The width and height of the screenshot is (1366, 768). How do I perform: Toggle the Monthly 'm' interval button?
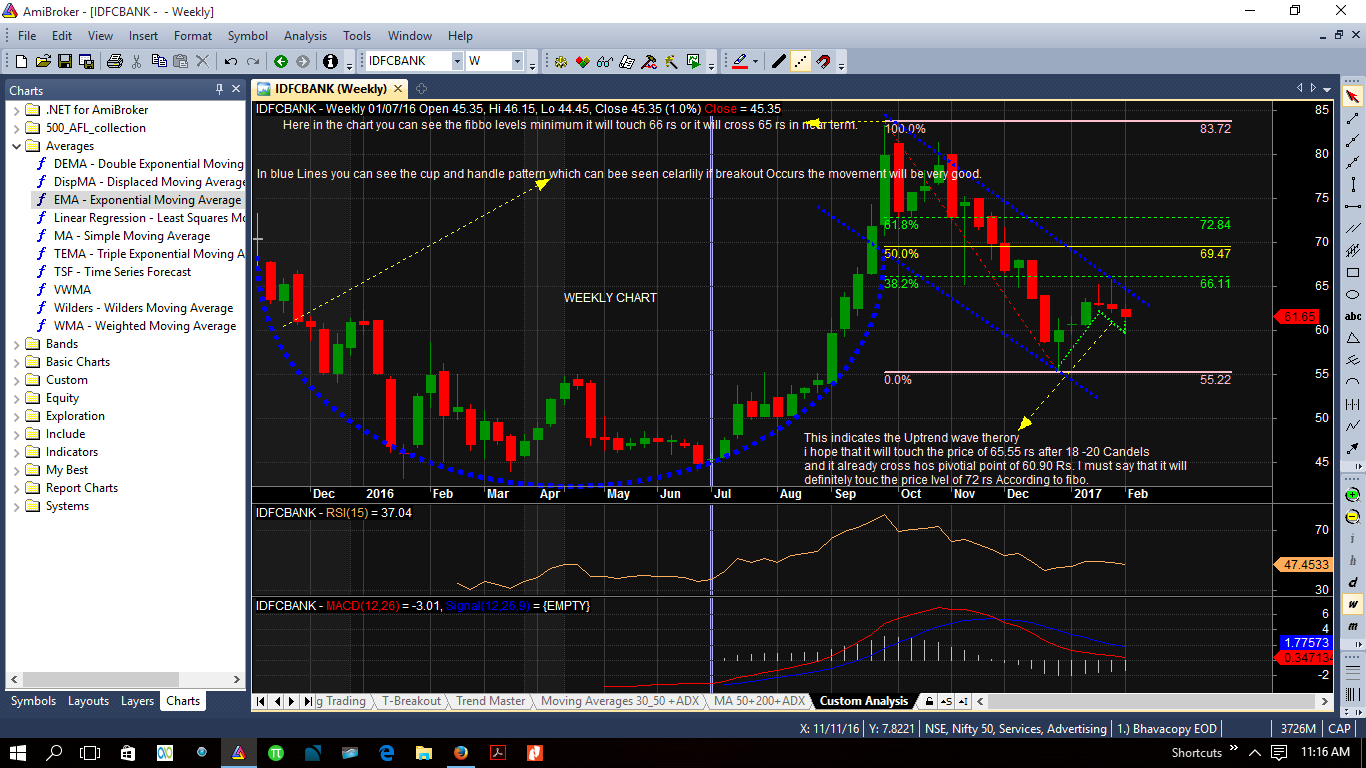click(x=1352, y=626)
